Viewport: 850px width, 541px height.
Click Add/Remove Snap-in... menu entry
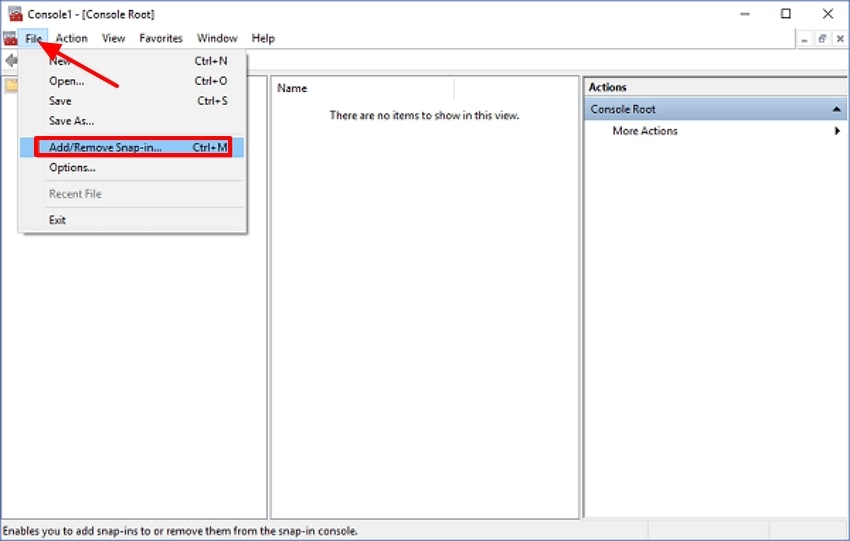tap(132, 147)
